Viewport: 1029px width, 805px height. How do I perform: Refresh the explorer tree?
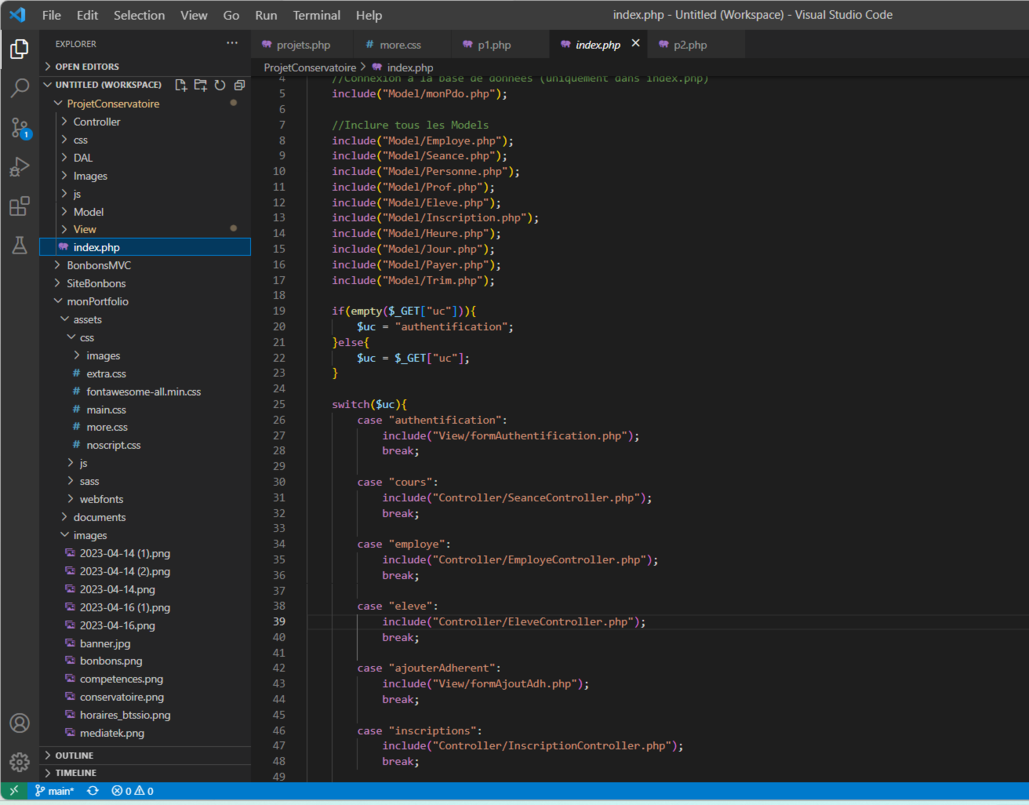point(220,85)
